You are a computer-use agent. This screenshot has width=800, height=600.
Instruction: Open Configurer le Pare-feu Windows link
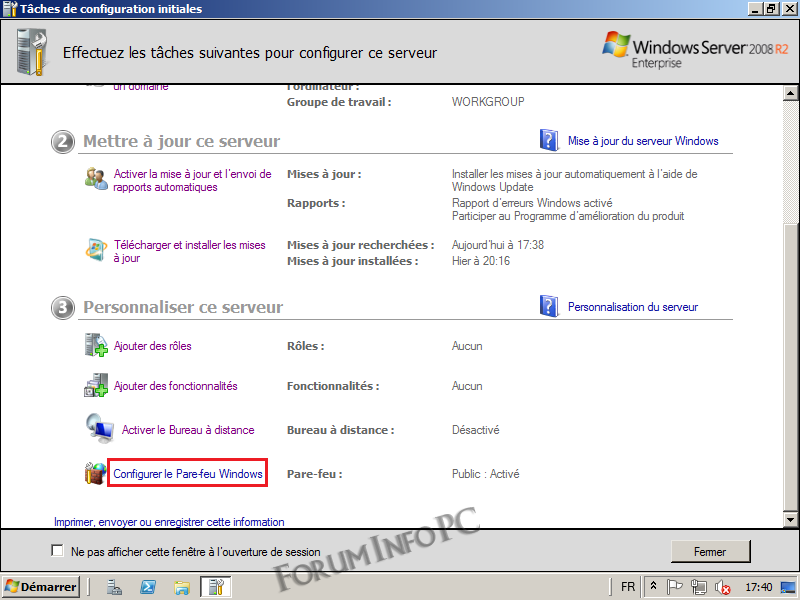coord(188,474)
